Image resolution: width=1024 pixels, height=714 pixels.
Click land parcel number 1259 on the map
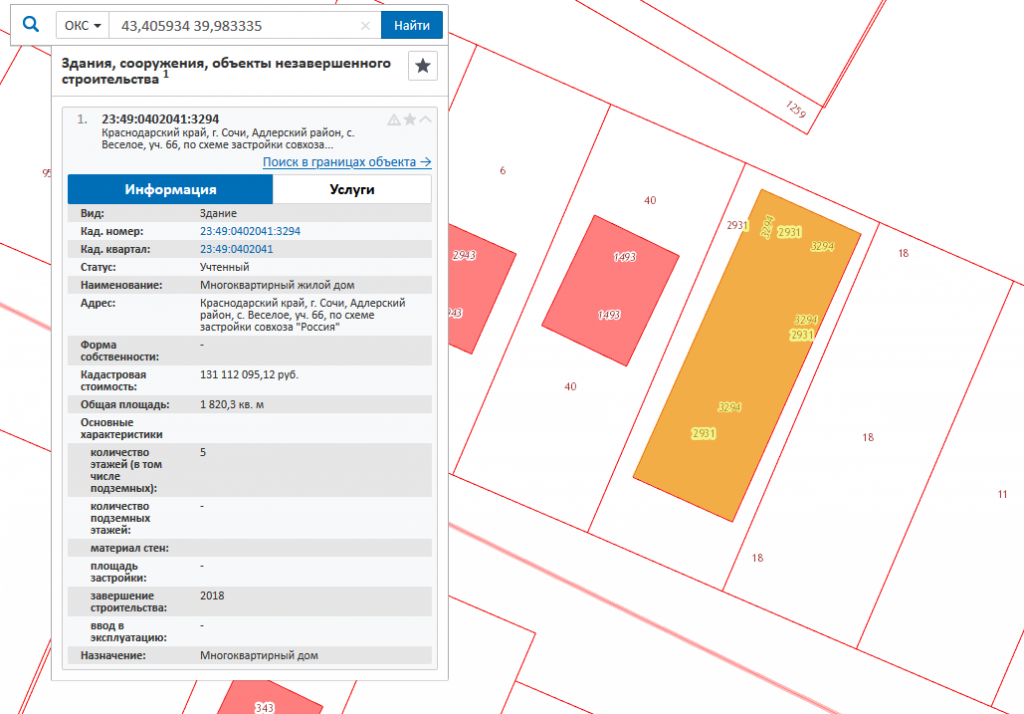[x=796, y=109]
